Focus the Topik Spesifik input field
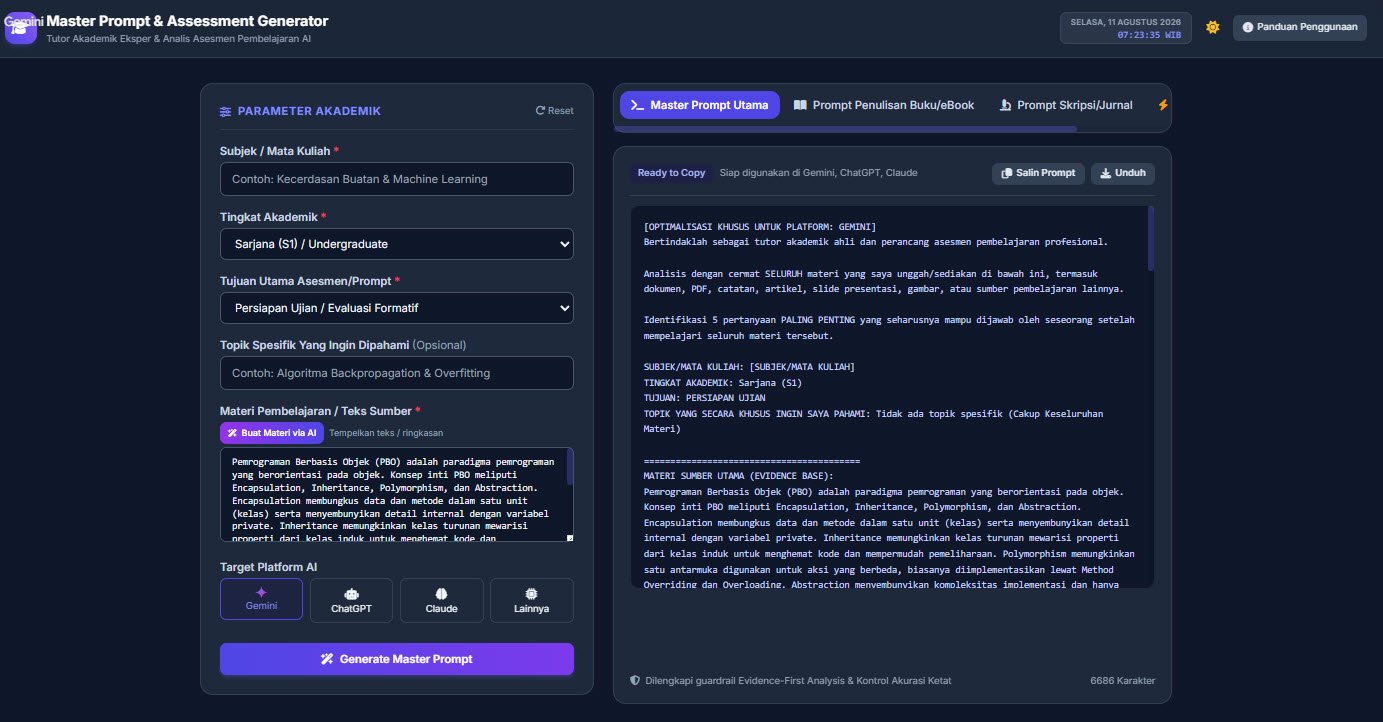 coord(397,373)
